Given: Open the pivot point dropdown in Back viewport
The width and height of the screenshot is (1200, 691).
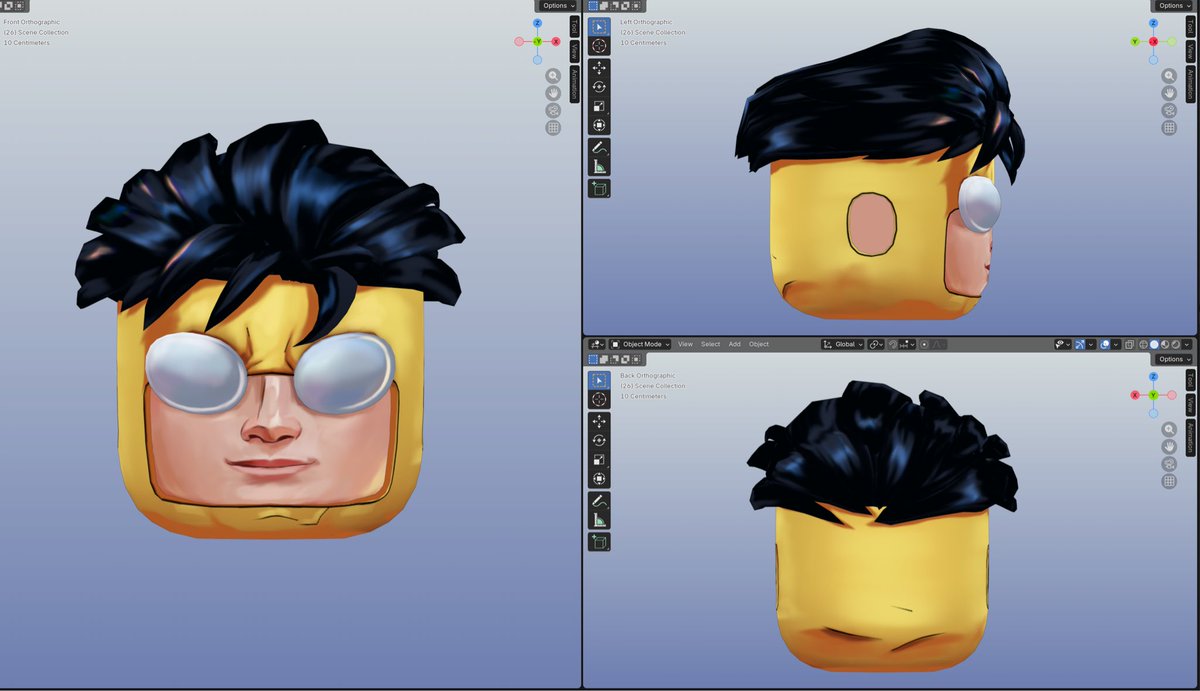Looking at the screenshot, I should (876, 344).
